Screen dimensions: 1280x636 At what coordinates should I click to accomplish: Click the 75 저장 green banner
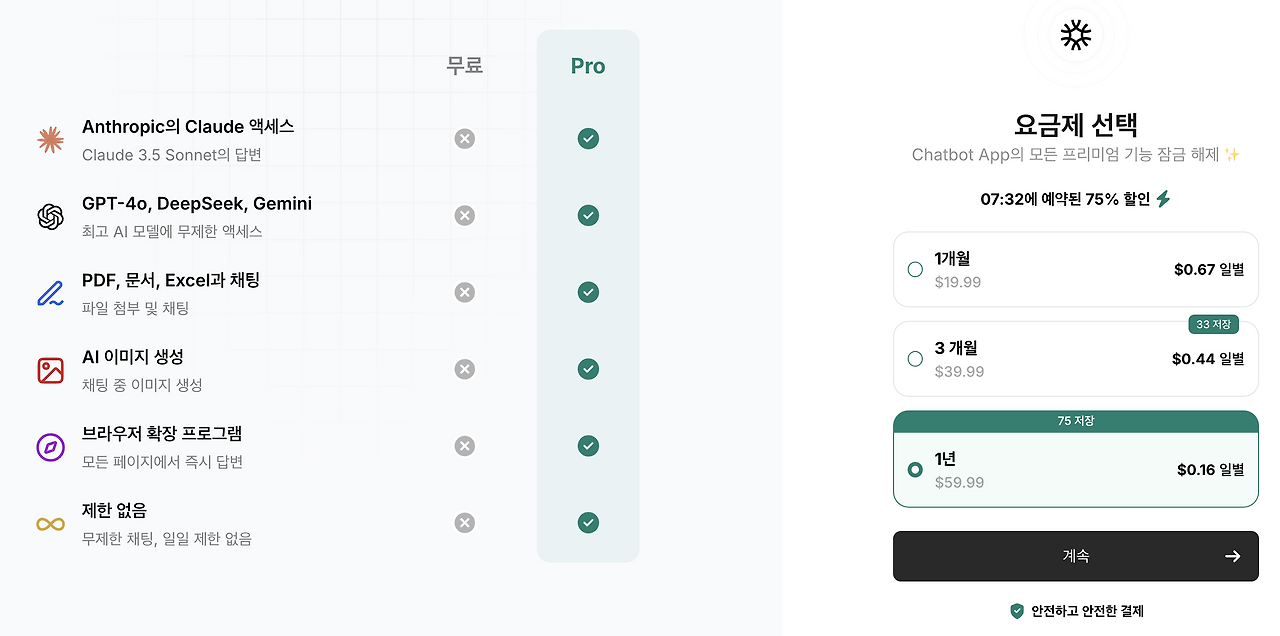click(x=1075, y=421)
